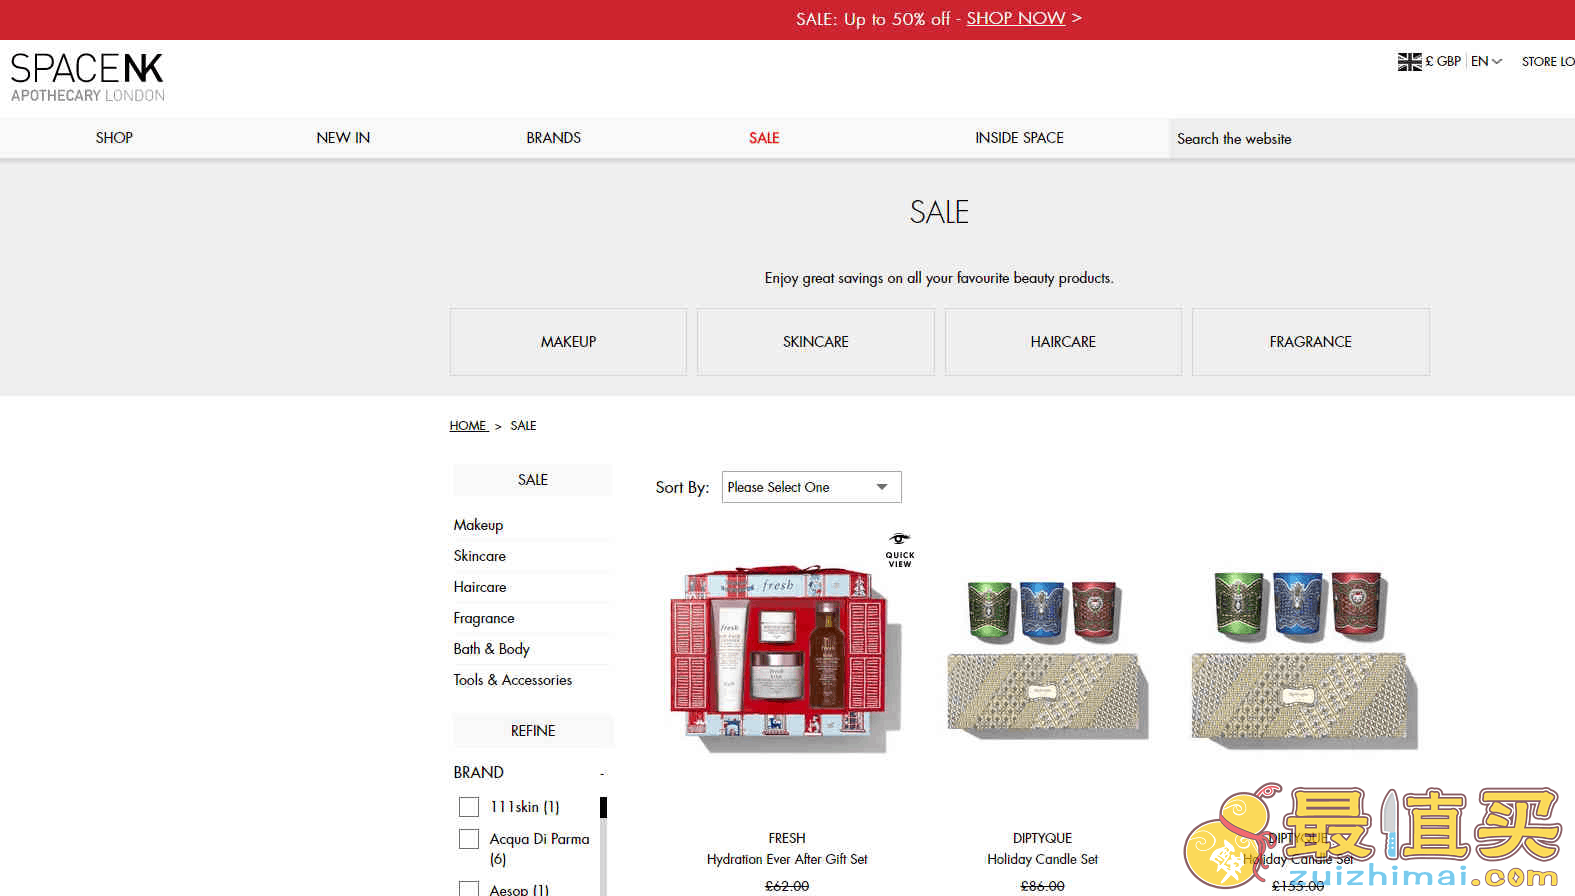
Task: Select the HAIRCARE category button
Action: [x=1063, y=342]
